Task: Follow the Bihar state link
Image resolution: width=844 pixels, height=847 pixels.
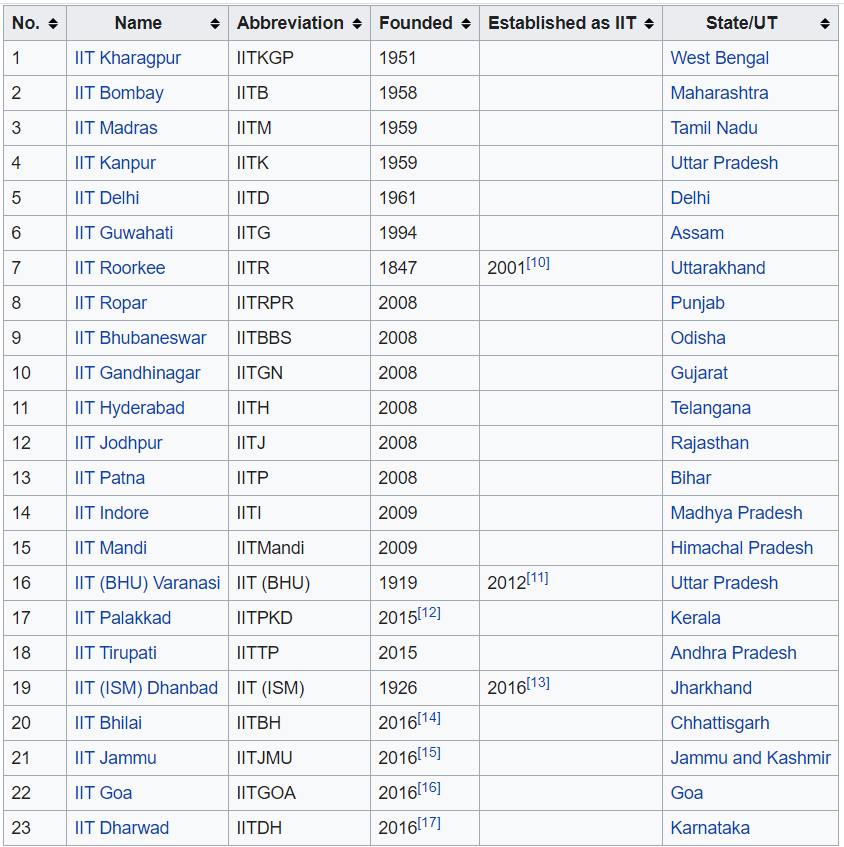Action: [691, 478]
